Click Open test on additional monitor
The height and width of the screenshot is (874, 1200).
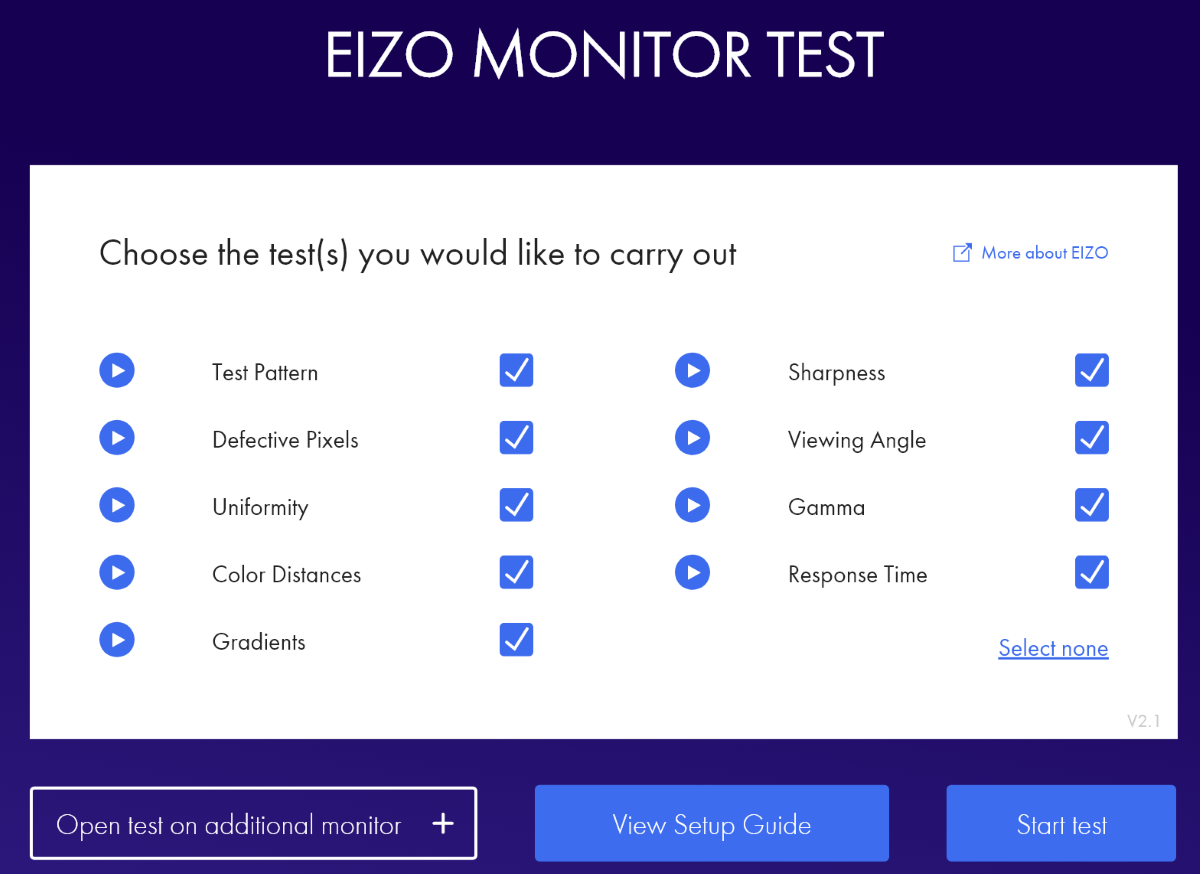254,823
